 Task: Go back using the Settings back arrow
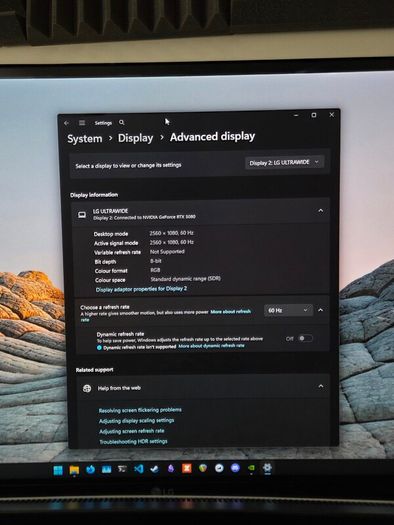point(66,123)
